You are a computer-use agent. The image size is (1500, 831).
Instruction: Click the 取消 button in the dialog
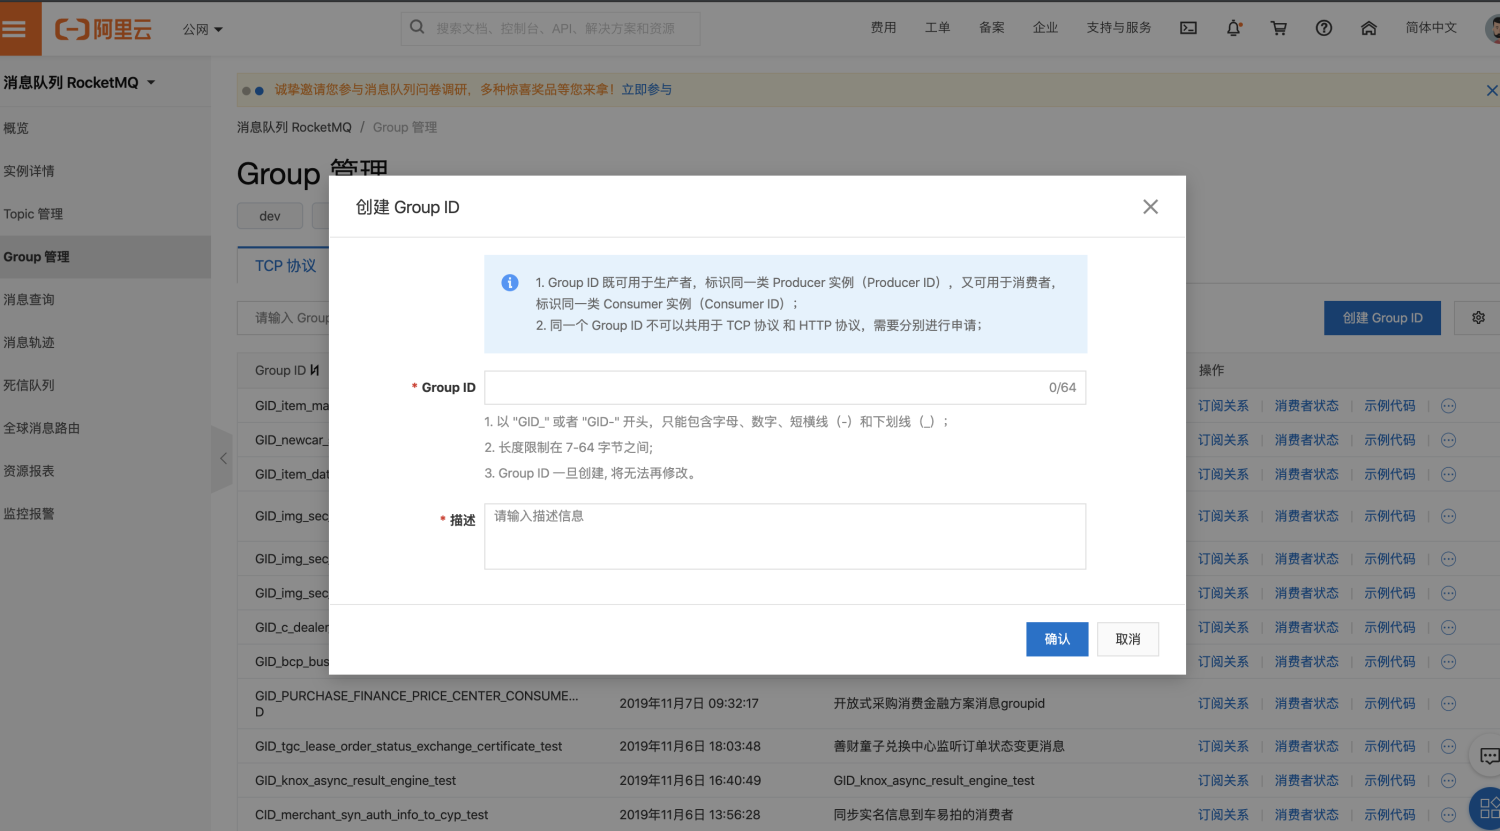tap(1128, 639)
